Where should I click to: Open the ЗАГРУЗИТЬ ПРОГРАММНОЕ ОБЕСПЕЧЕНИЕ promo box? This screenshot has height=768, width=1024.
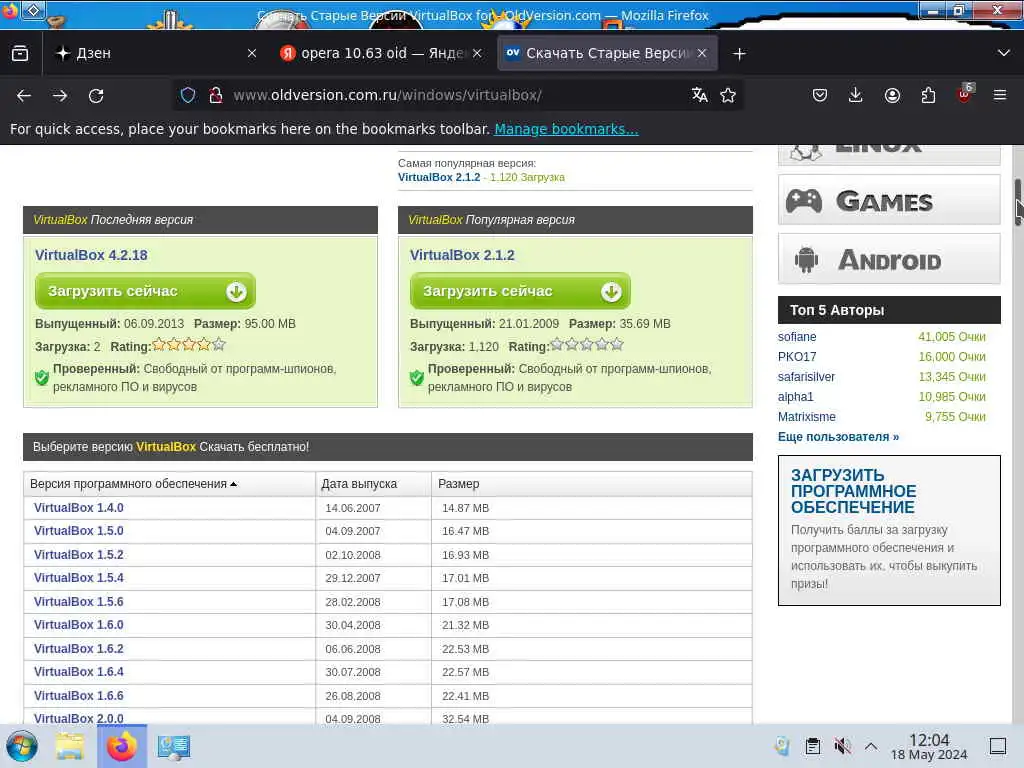(889, 530)
